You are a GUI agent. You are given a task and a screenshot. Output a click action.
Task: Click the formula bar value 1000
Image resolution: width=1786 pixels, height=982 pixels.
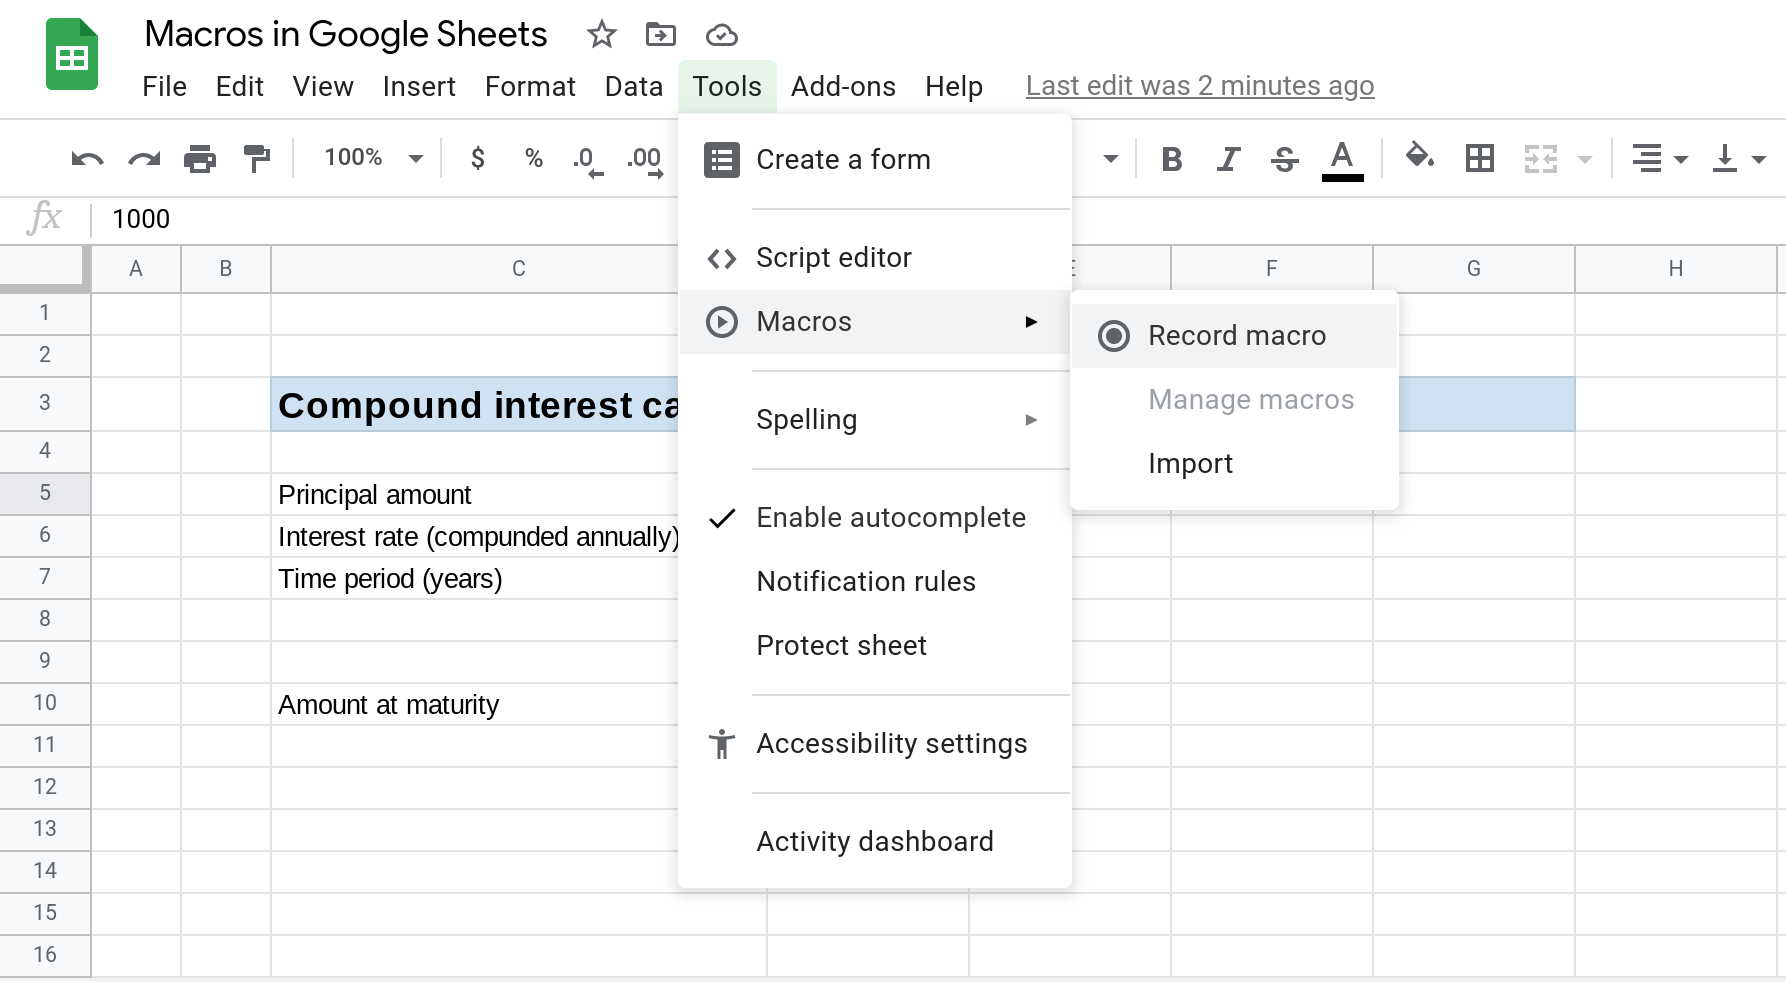(141, 220)
